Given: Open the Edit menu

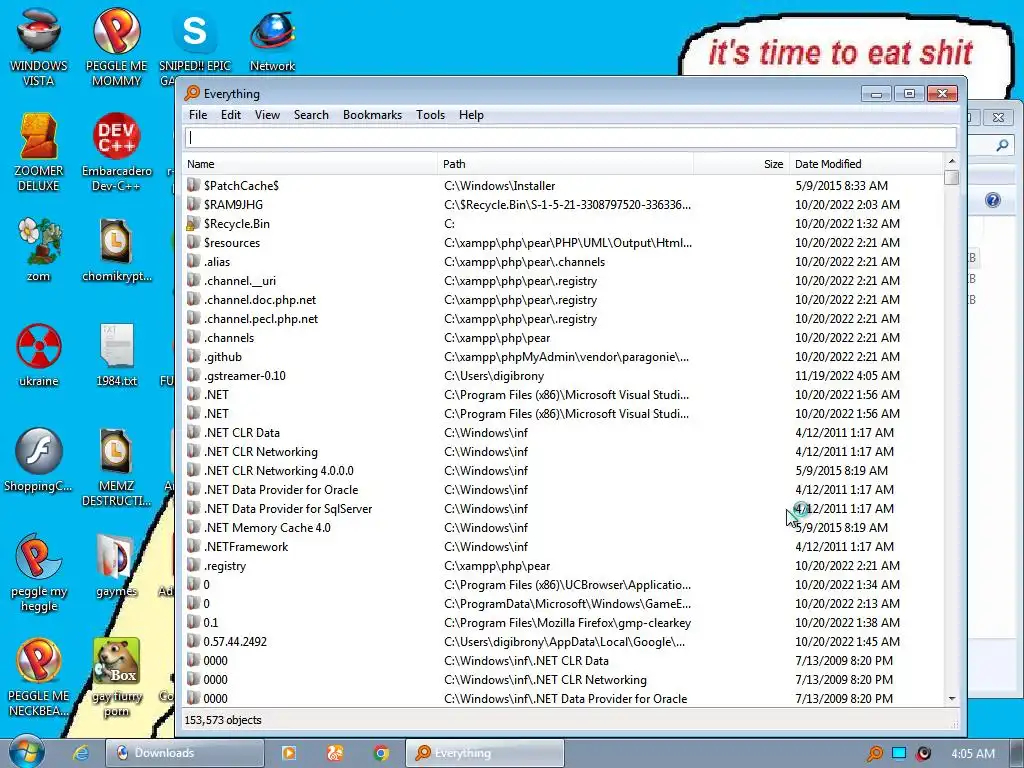Looking at the screenshot, I should pyautogui.click(x=231, y=115).
